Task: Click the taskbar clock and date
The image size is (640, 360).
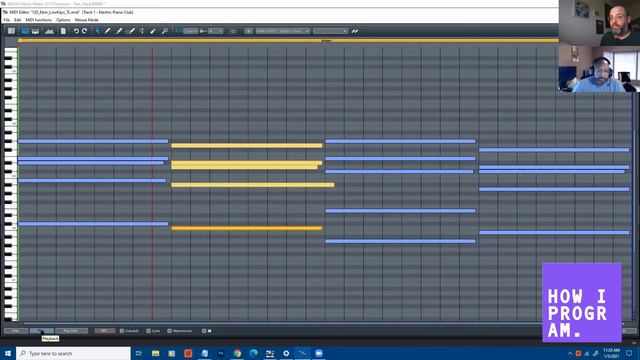Action: (611, 353)
